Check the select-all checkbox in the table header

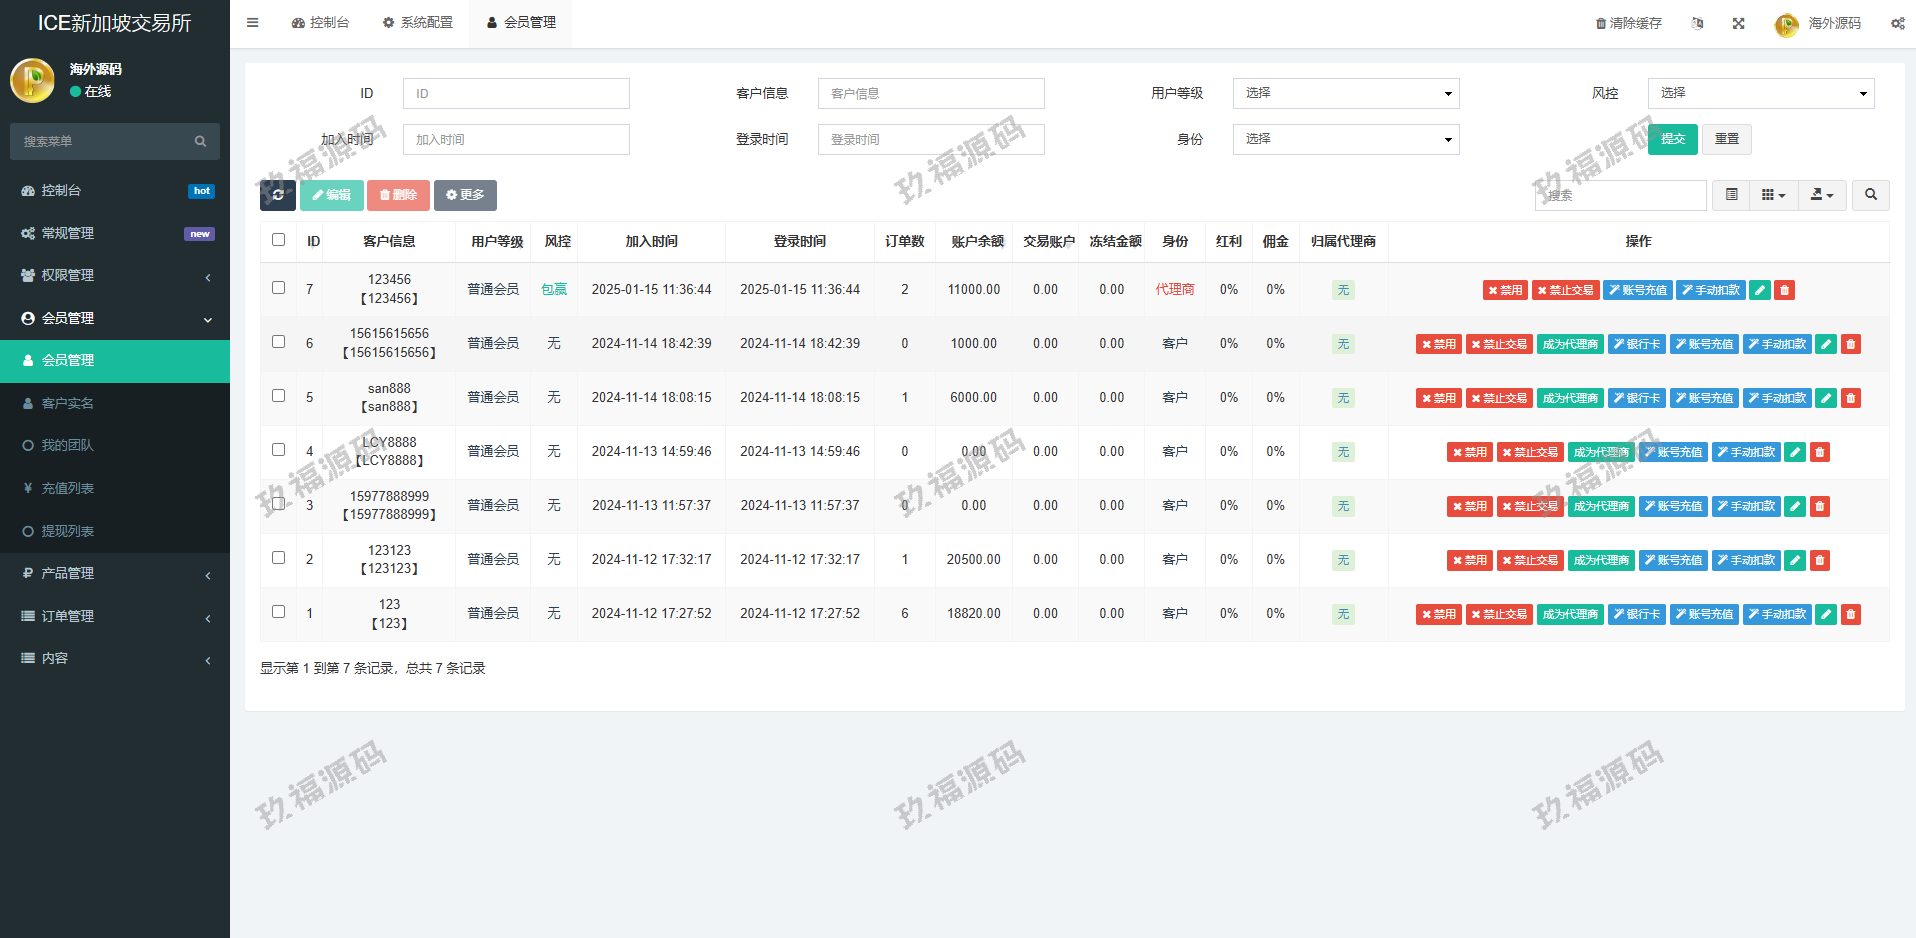278,240
